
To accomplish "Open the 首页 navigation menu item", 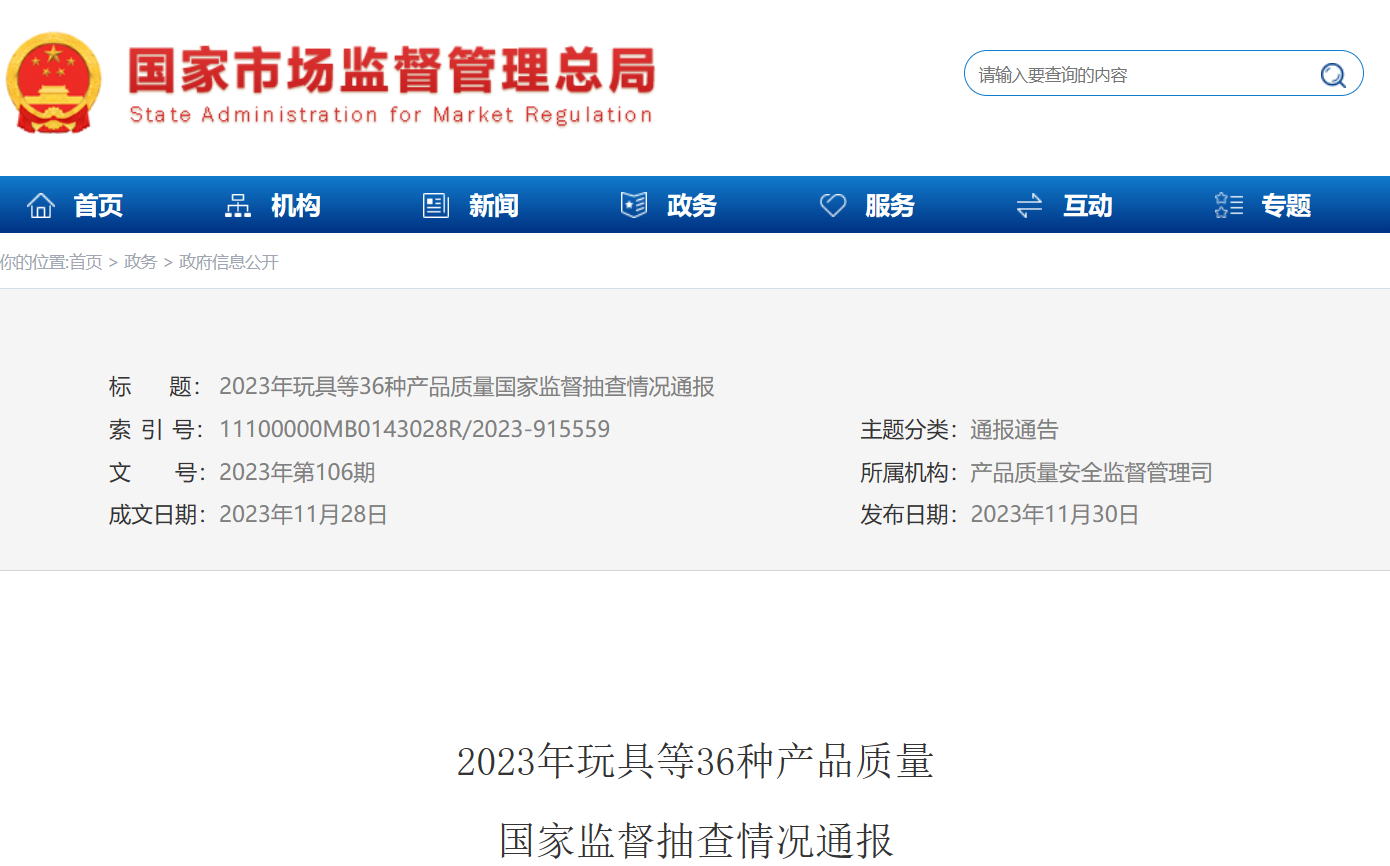I will coord(98,206).
